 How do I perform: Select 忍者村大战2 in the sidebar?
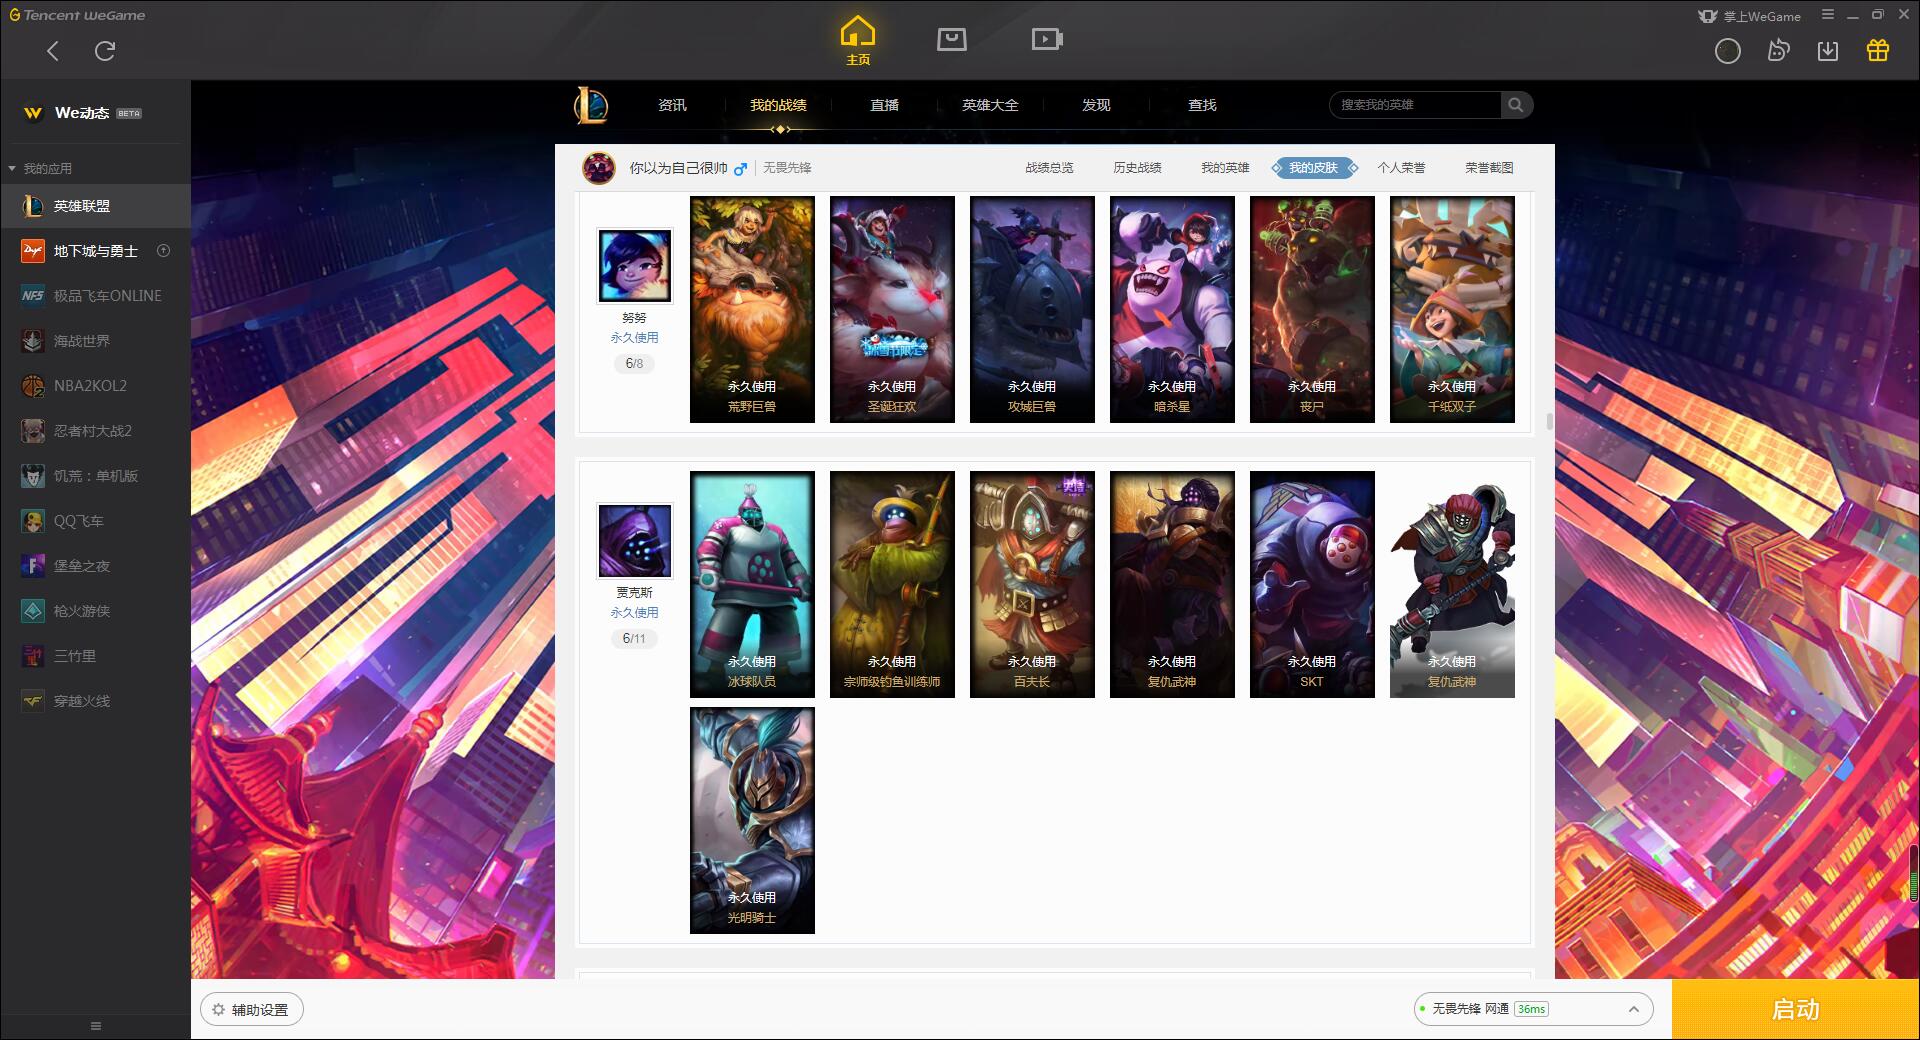pyautogui.click(x=95, y=431)
